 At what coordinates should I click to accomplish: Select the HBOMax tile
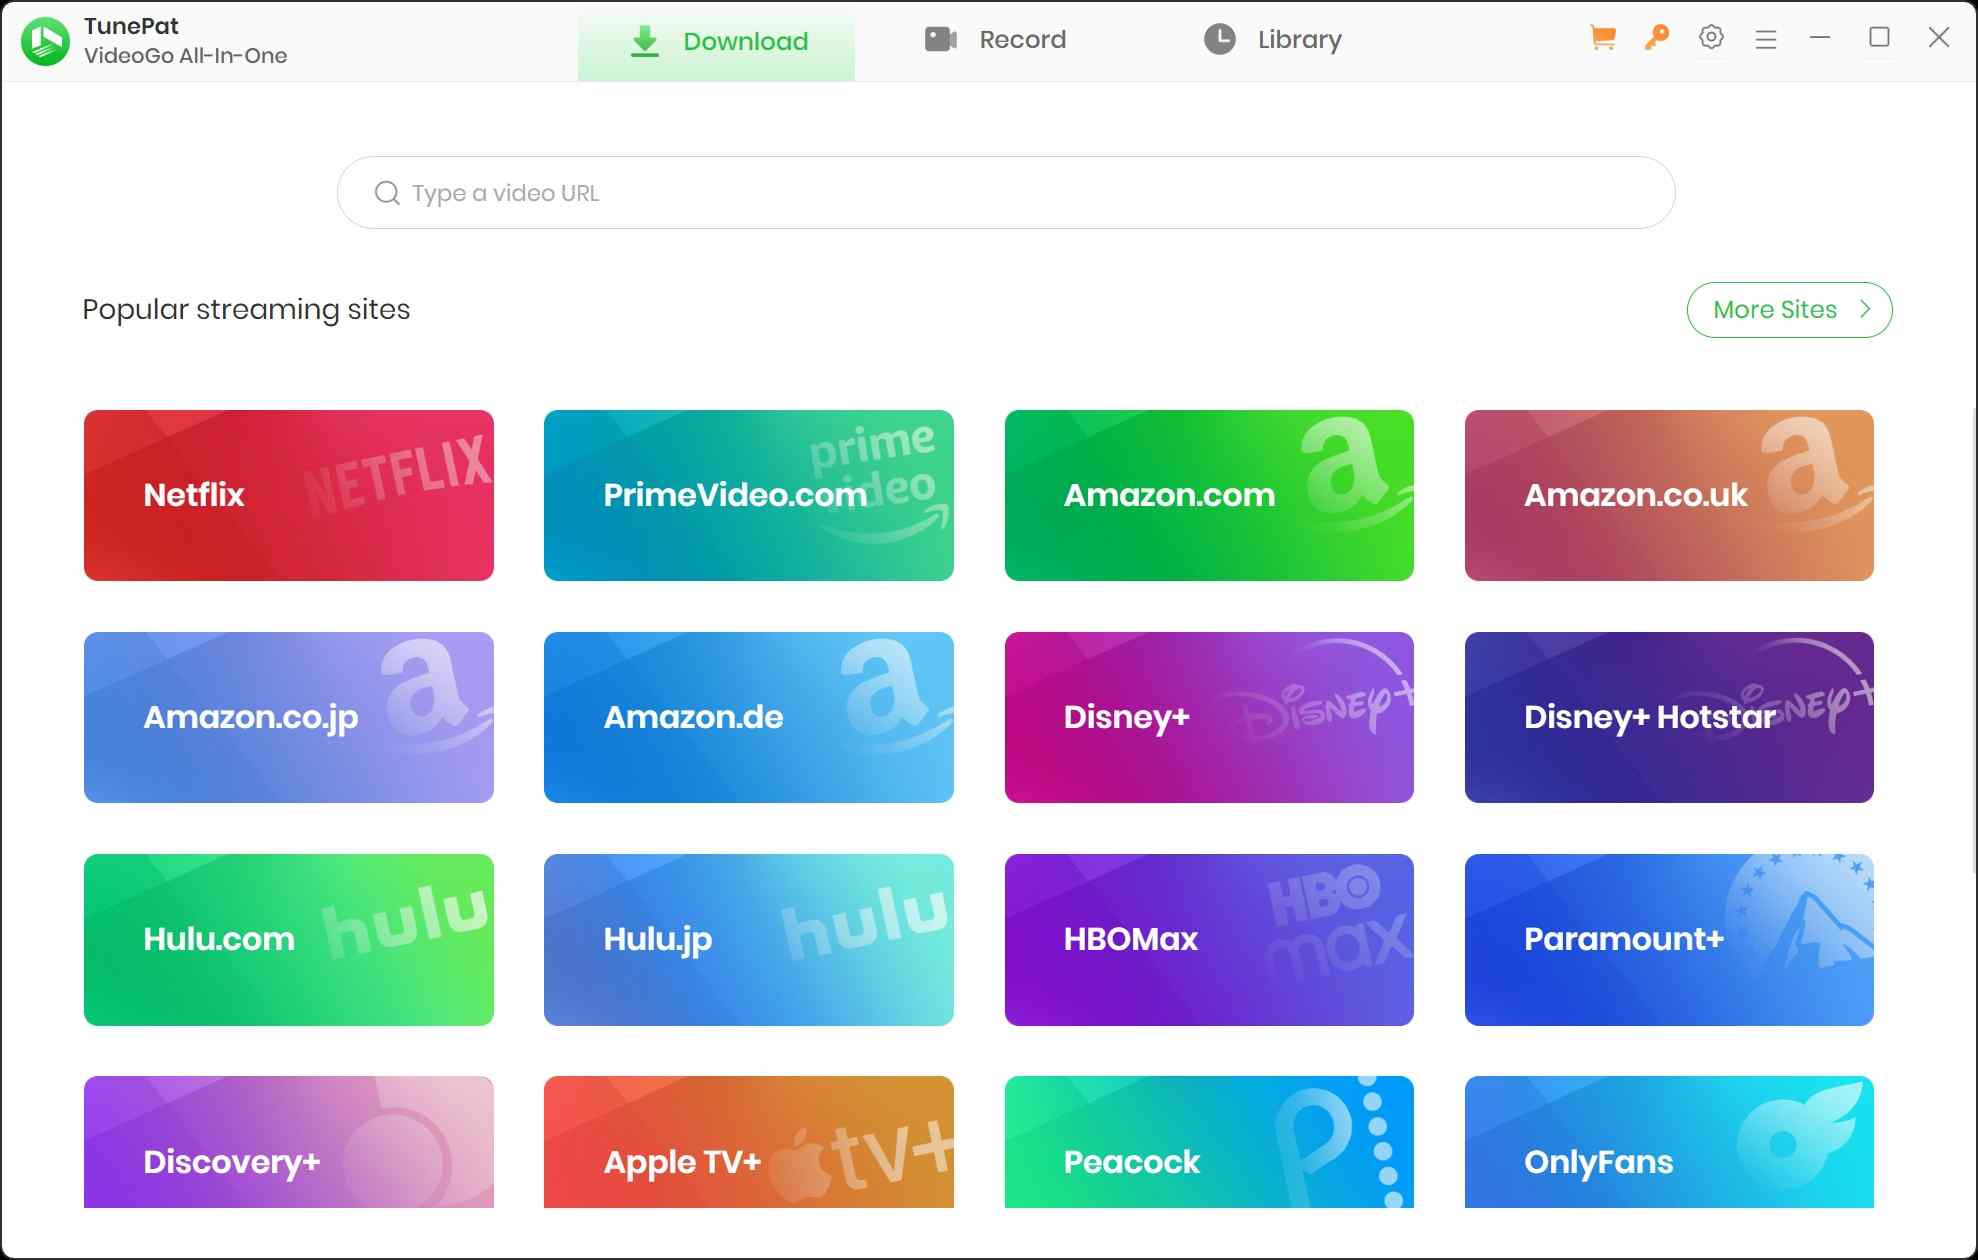coord(1208,939)
